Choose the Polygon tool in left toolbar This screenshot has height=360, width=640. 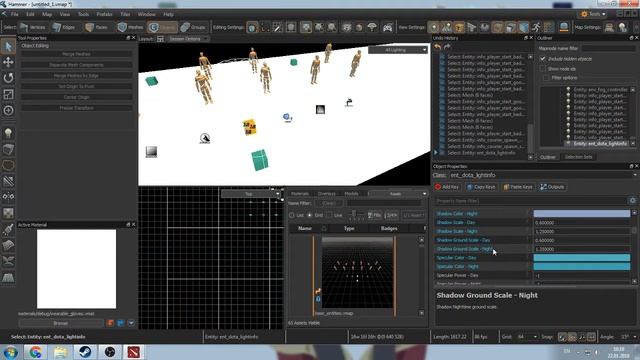click(8, 165)
